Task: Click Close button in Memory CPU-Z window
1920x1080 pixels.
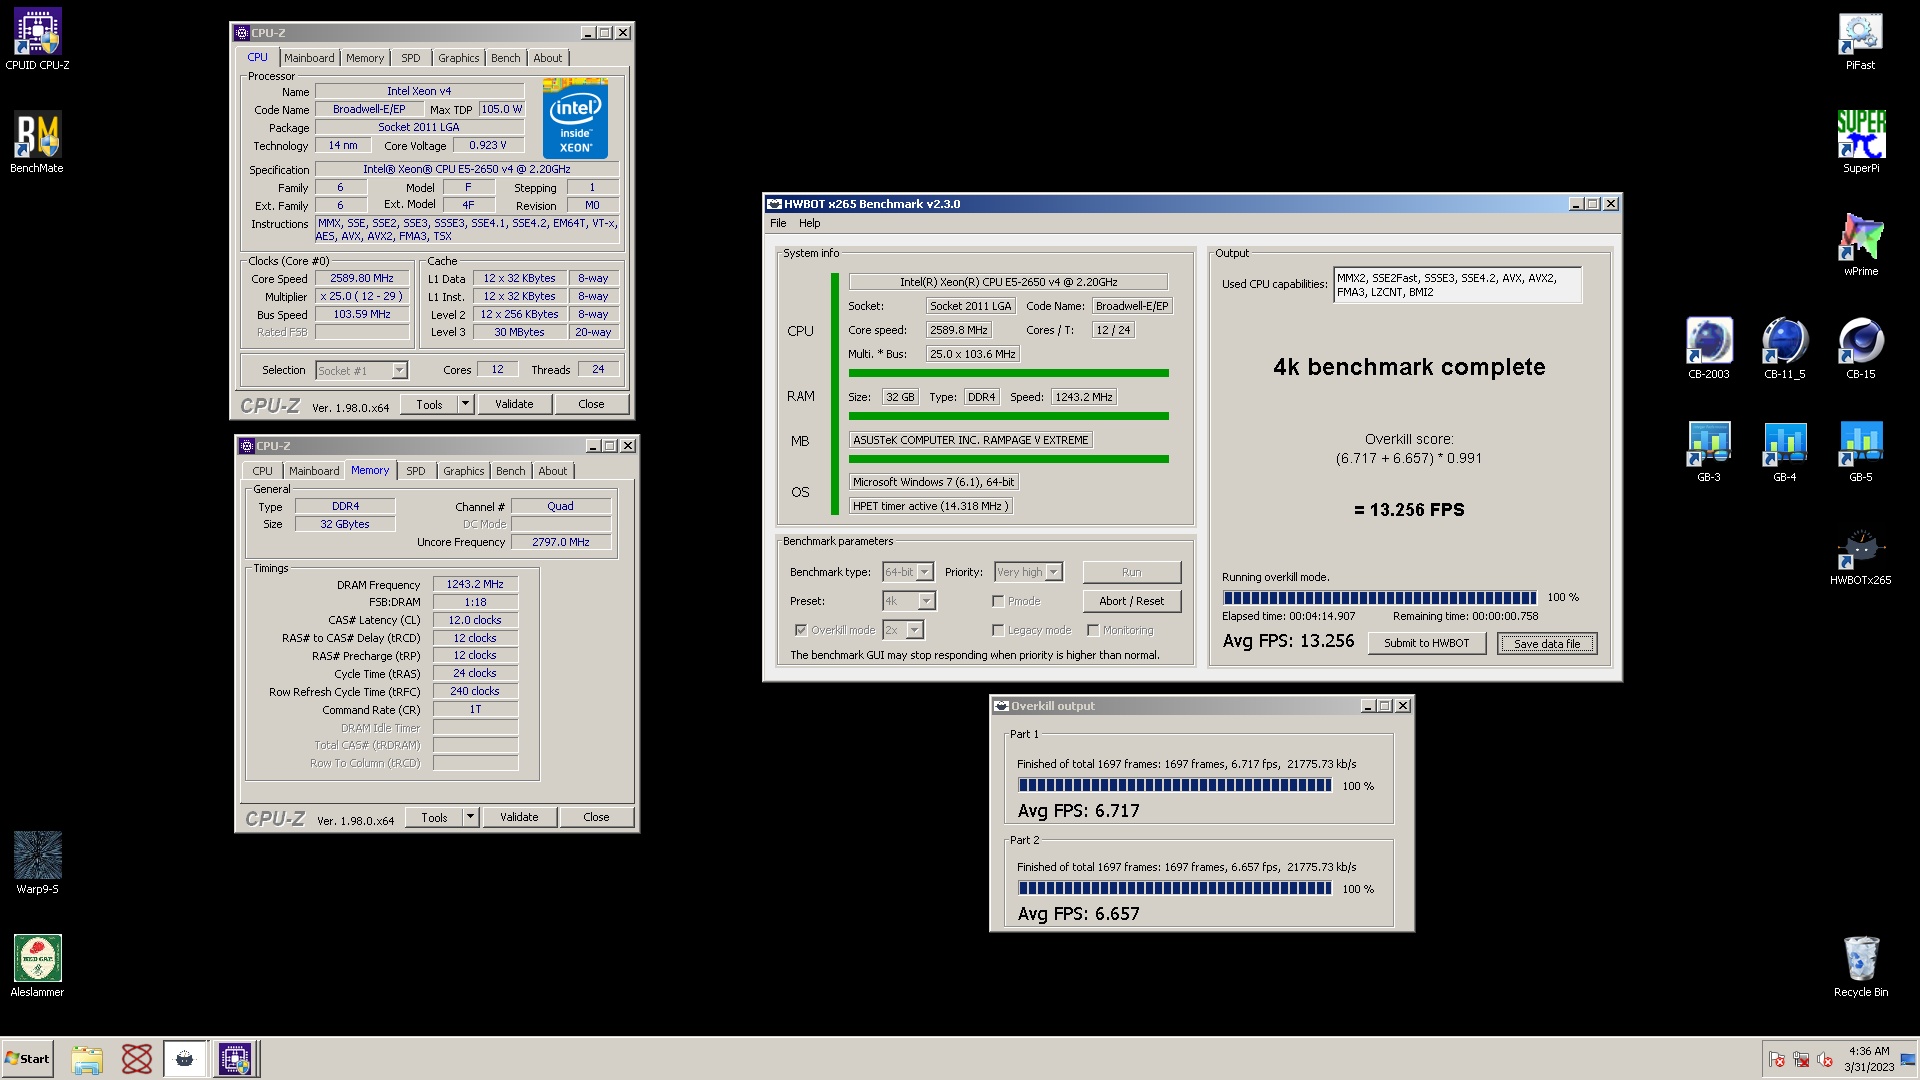Action: [x=596, y=817]
